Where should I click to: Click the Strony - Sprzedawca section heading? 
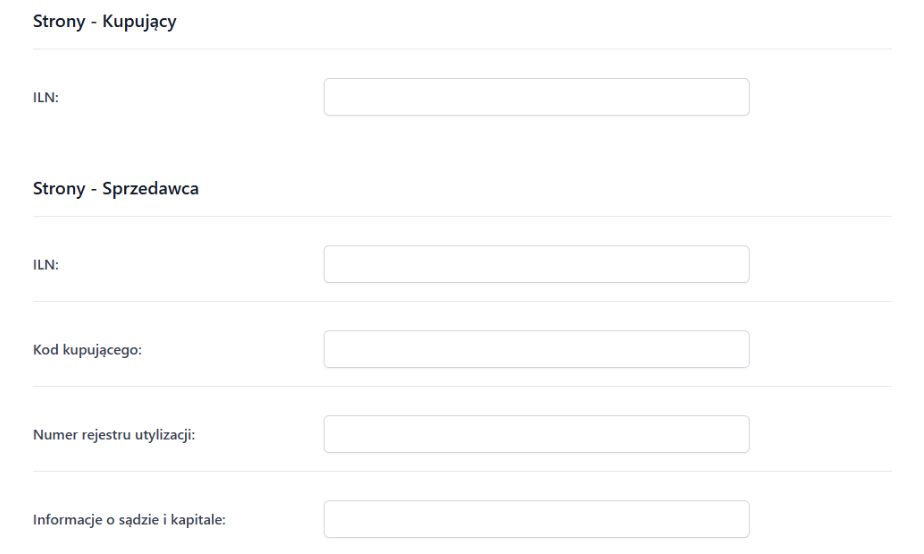[x=117, y=190]
